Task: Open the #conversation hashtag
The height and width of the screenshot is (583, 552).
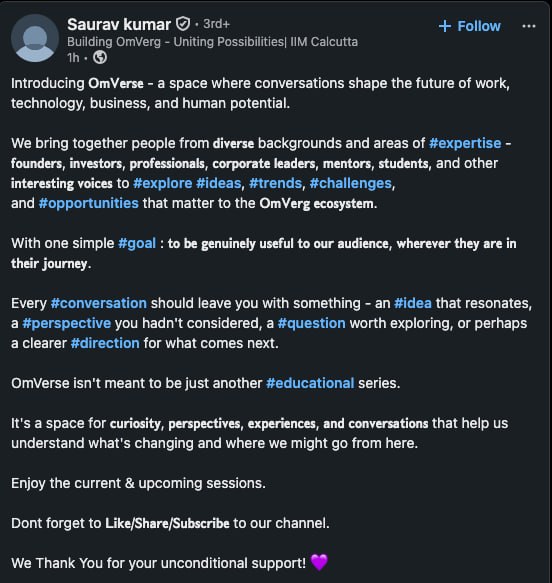Action: point(99,303)
